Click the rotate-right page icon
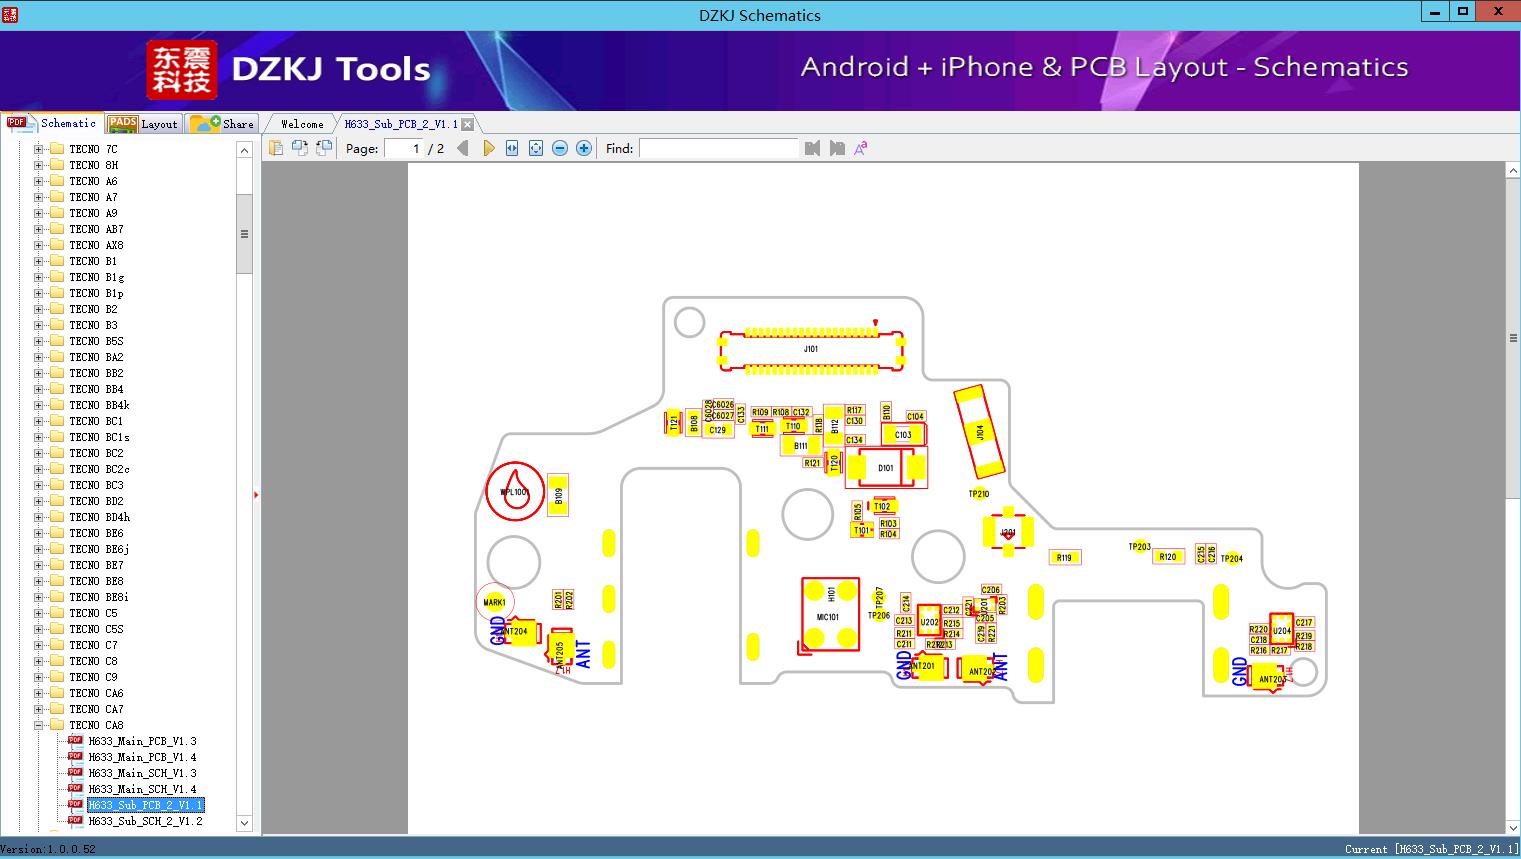This screenshot has height=859, width=1521. (x=324, y=148)
